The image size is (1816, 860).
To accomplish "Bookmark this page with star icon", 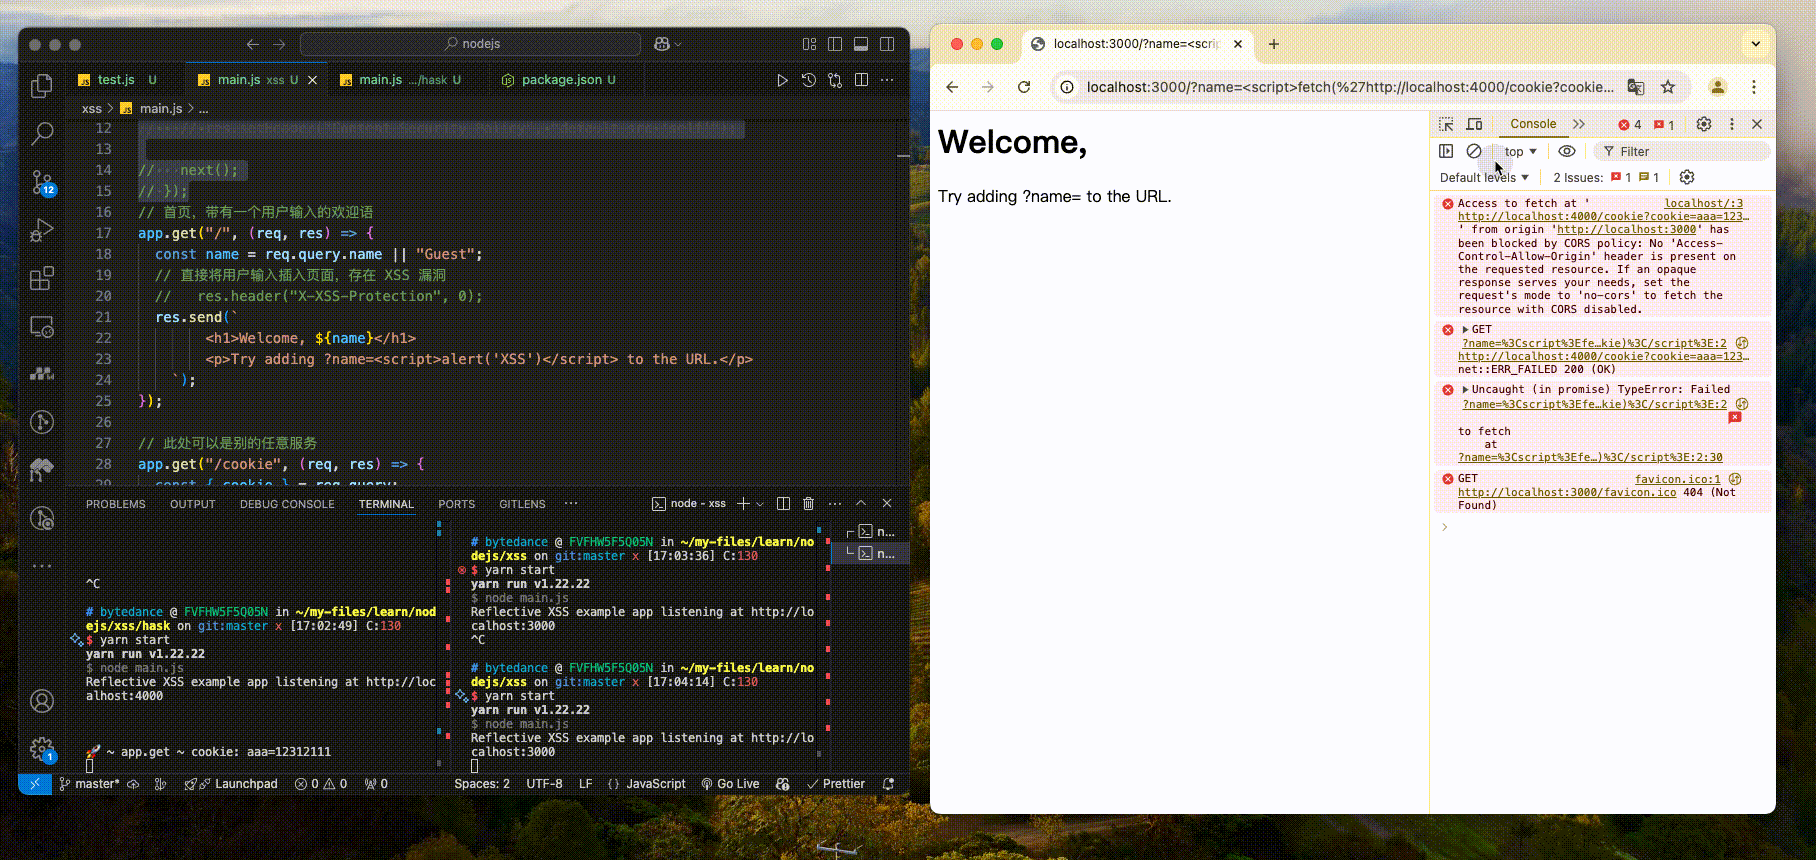I will 1668,87.
